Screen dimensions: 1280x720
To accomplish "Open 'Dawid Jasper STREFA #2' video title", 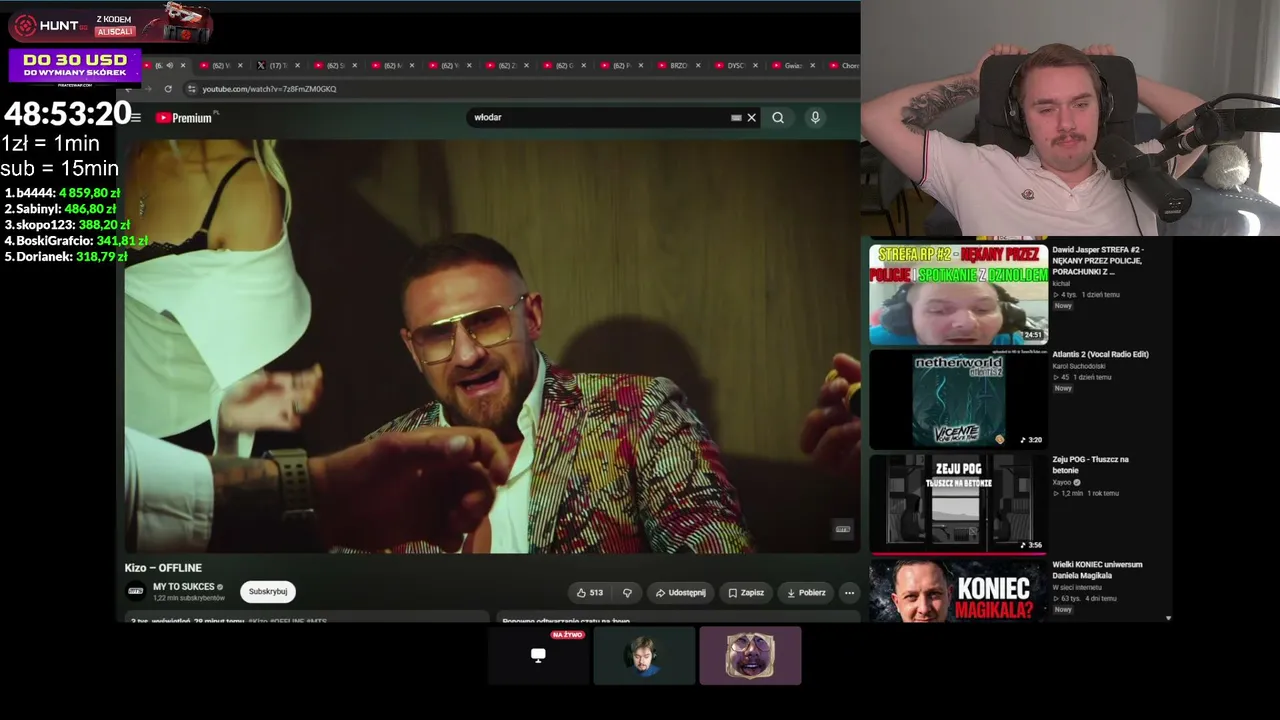I will click(x=1098, y=261).
